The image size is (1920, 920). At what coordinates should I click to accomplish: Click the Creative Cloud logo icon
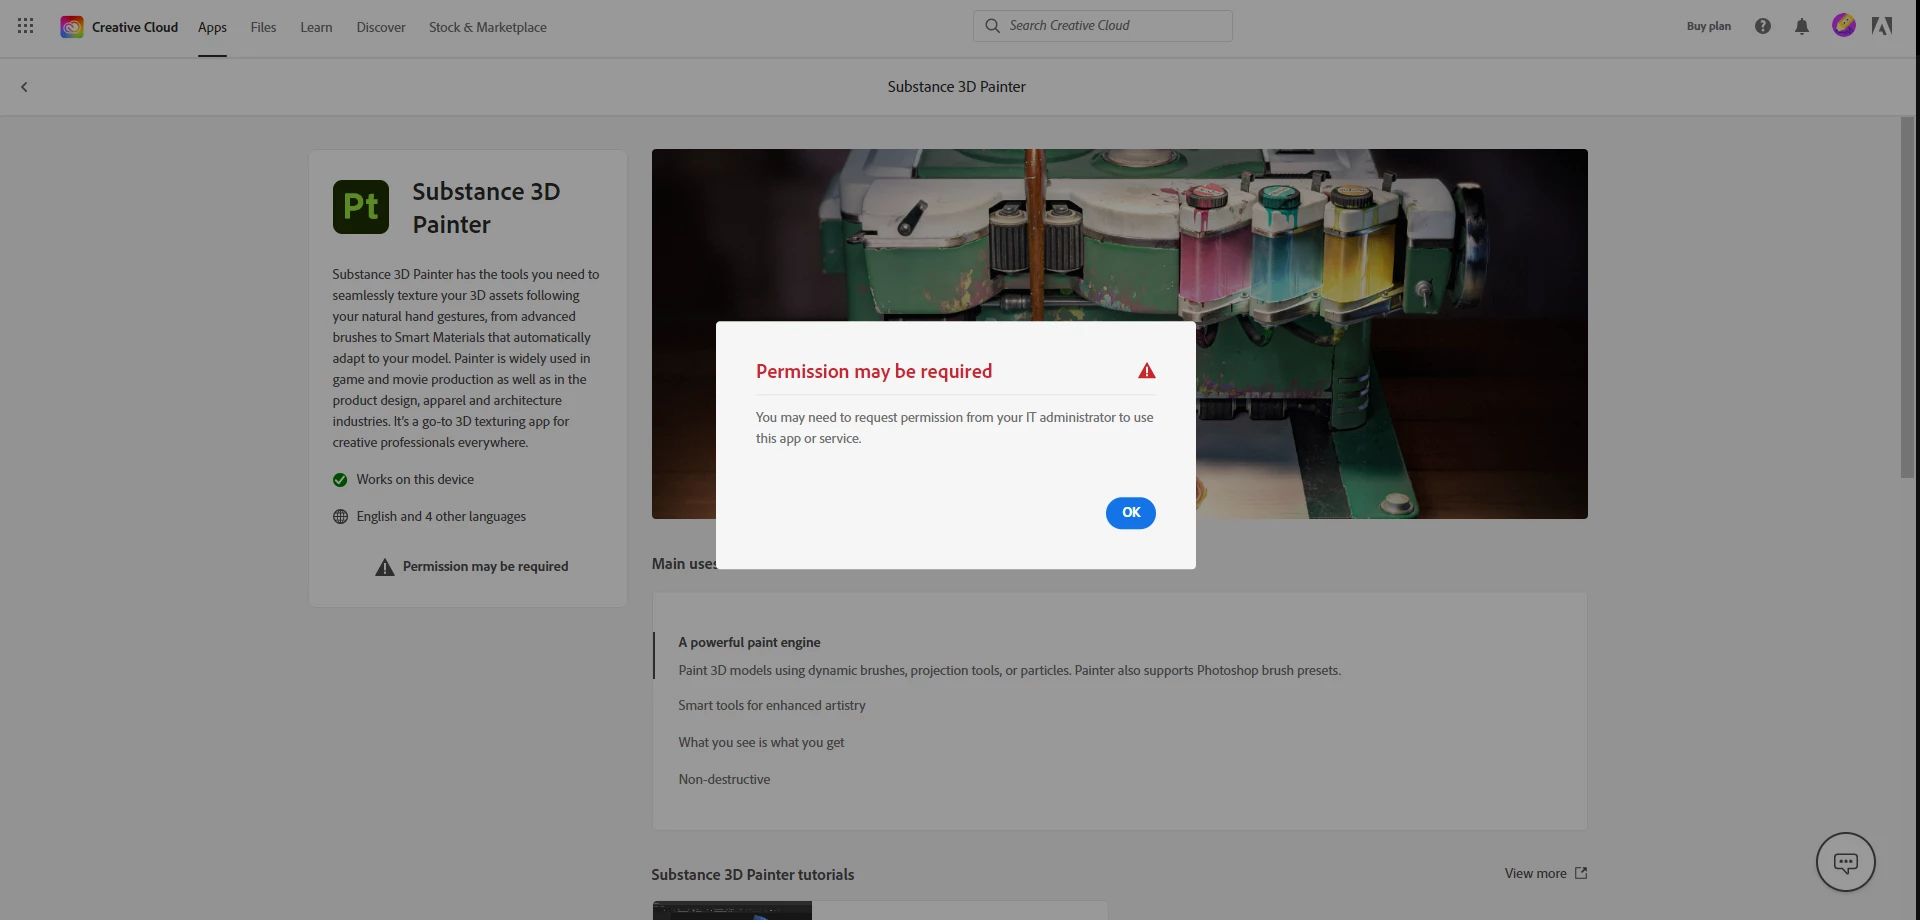pos(72,27)
